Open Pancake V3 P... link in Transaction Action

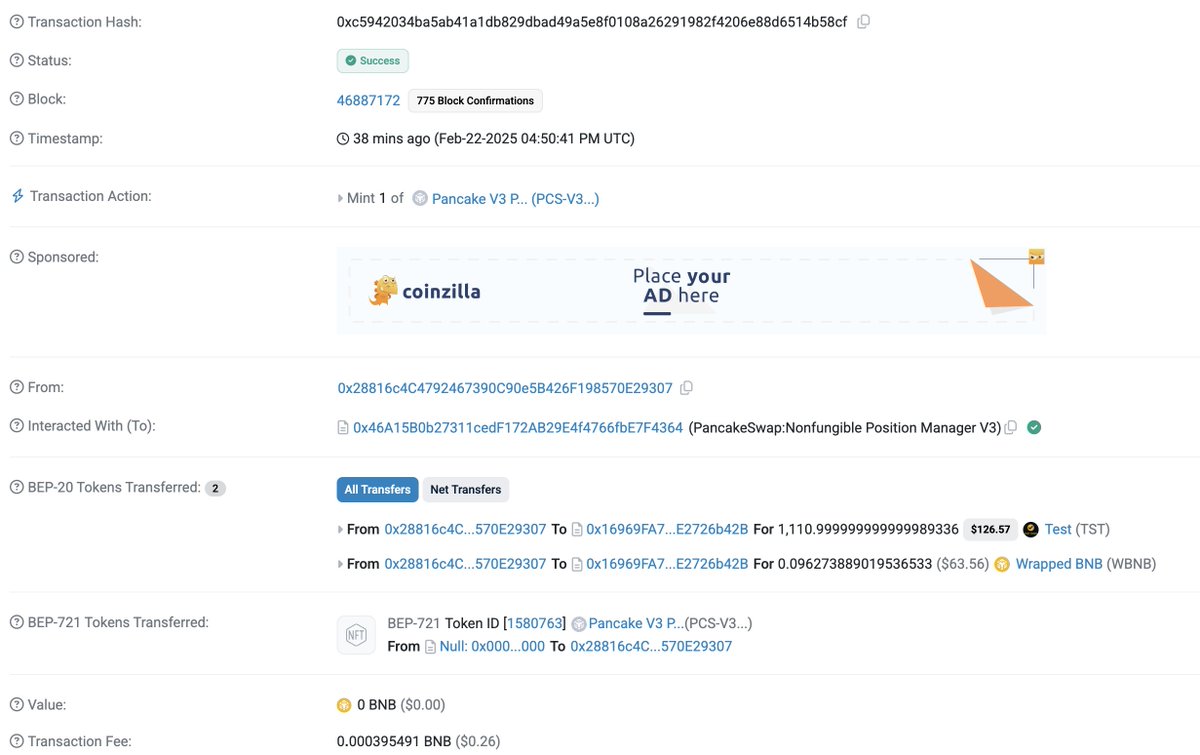click(x=516, y=199)
